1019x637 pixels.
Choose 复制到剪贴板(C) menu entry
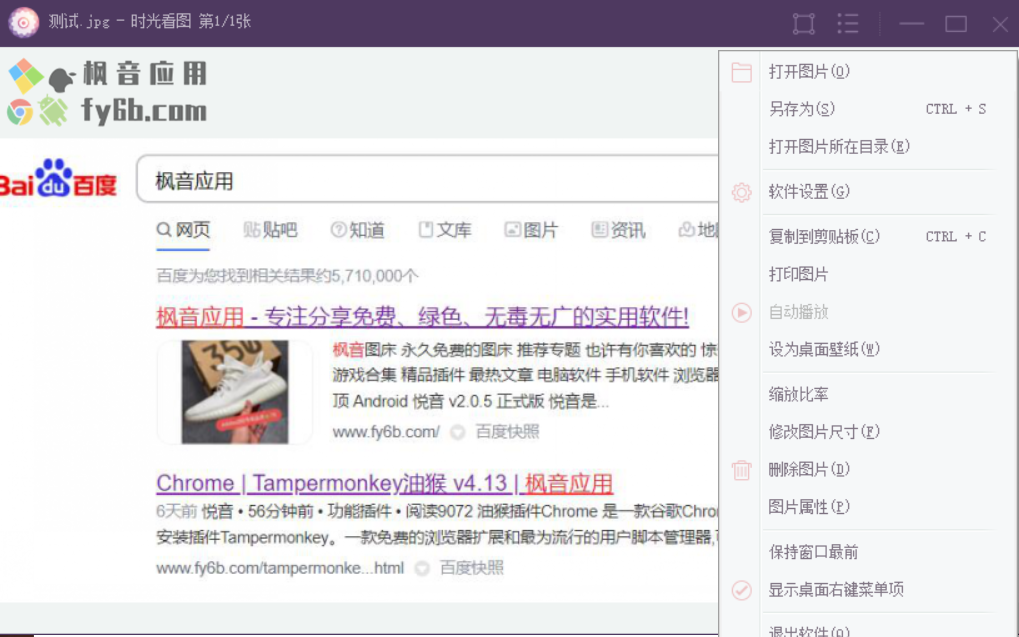point(824,237)
